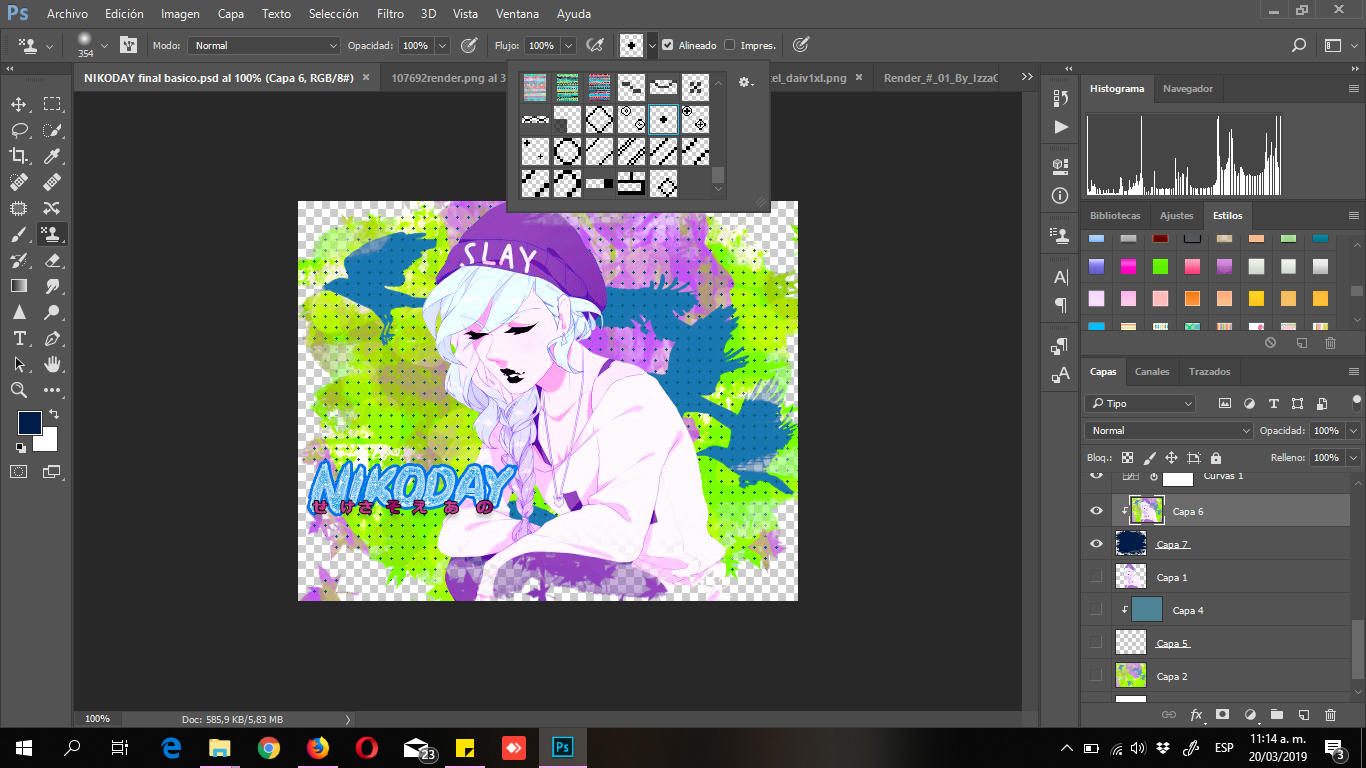
Task: Open the Capa menu
Action: tap(231, 14)
